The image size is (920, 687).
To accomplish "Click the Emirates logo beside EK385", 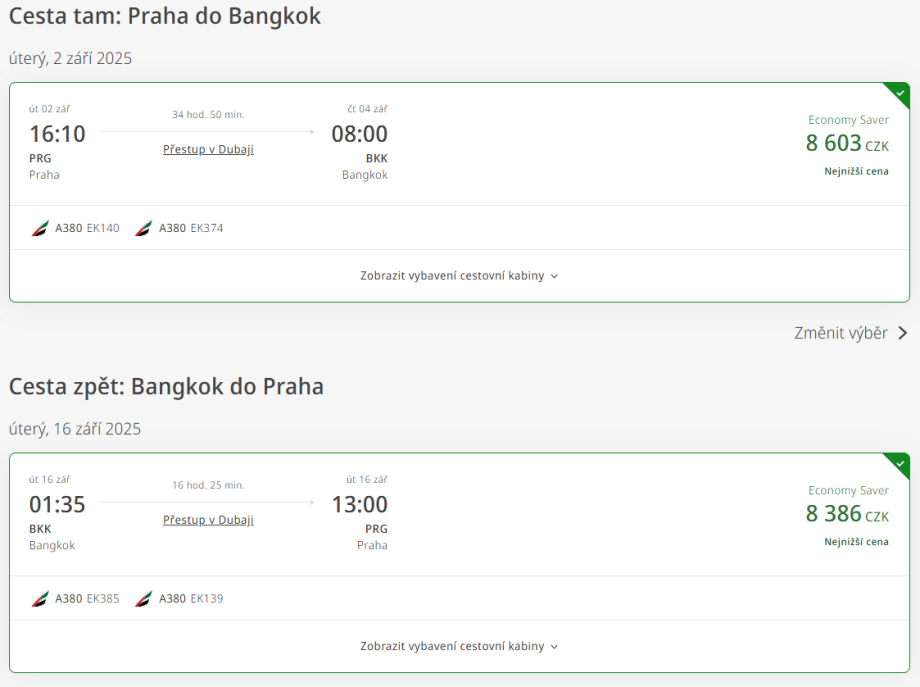I will tap(40, 599).
